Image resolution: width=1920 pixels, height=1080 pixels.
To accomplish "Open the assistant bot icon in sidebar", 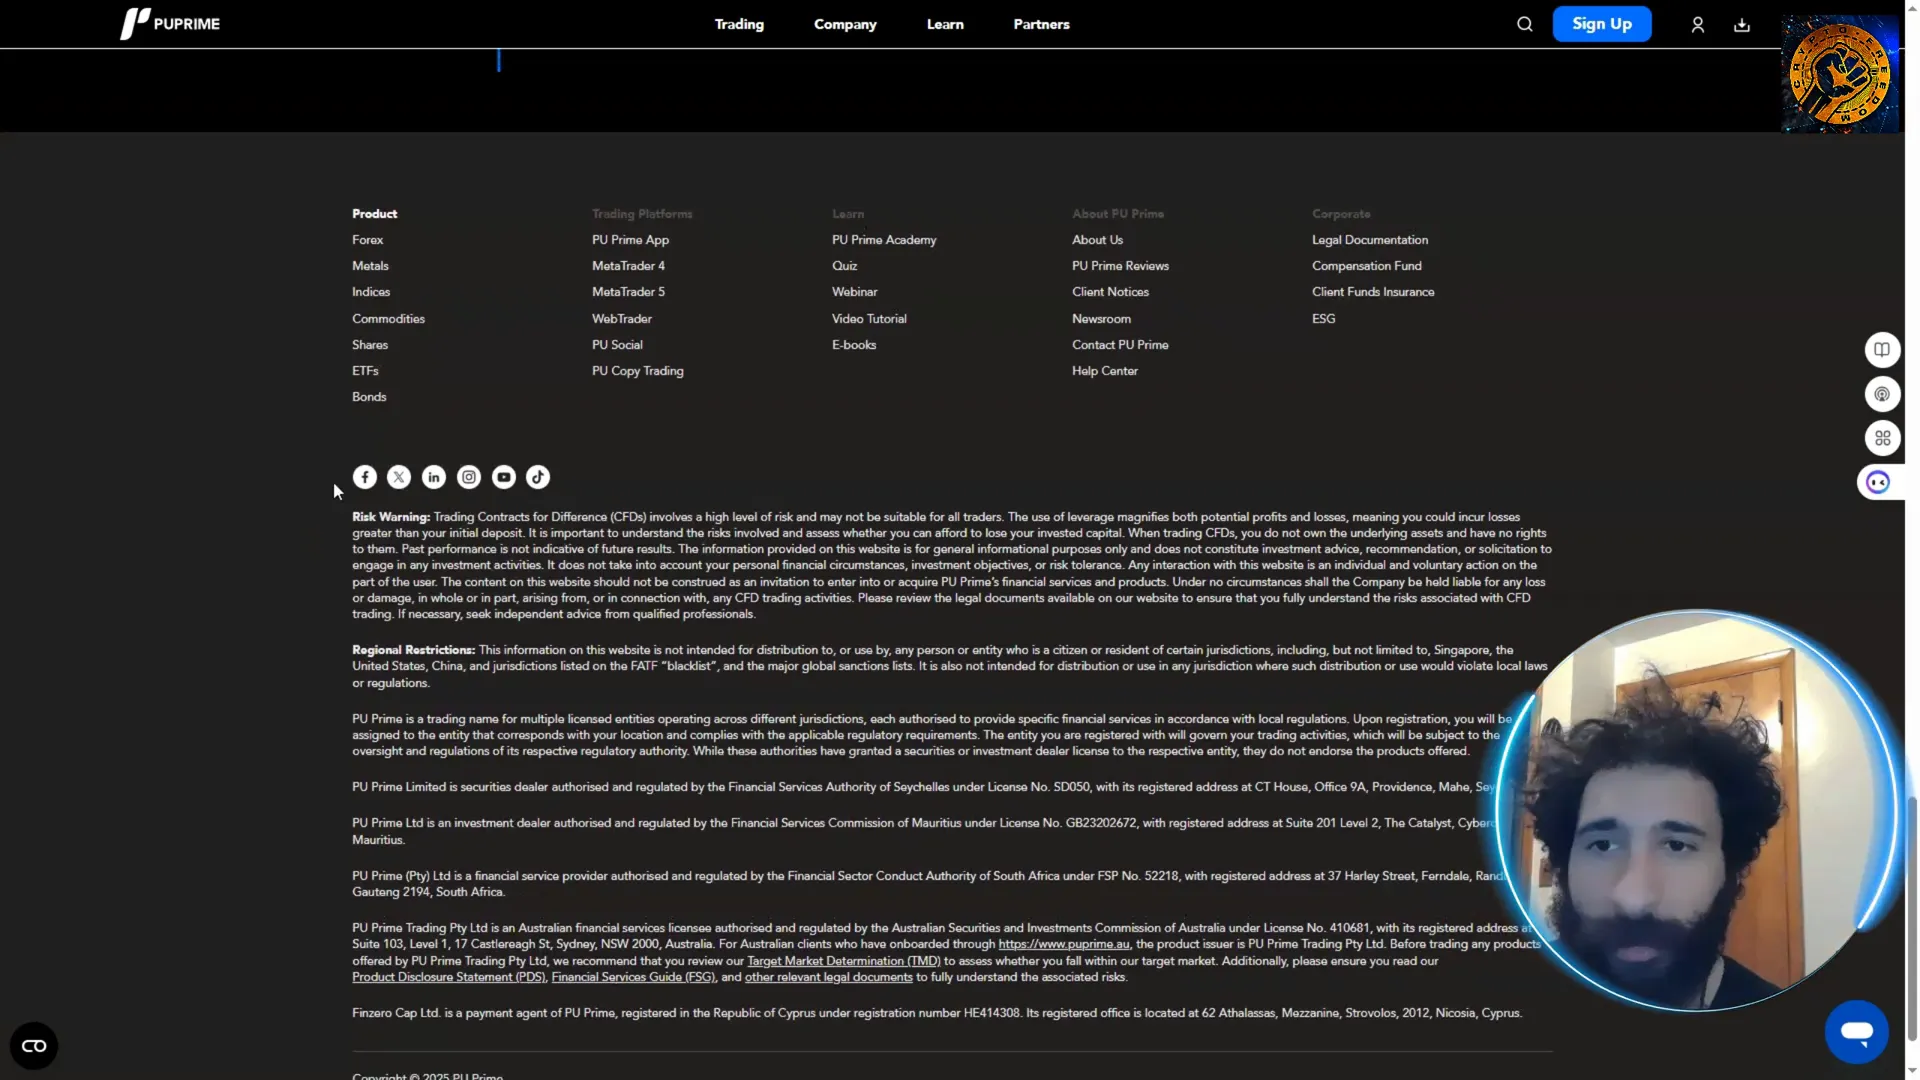I will click(1879, 483).
